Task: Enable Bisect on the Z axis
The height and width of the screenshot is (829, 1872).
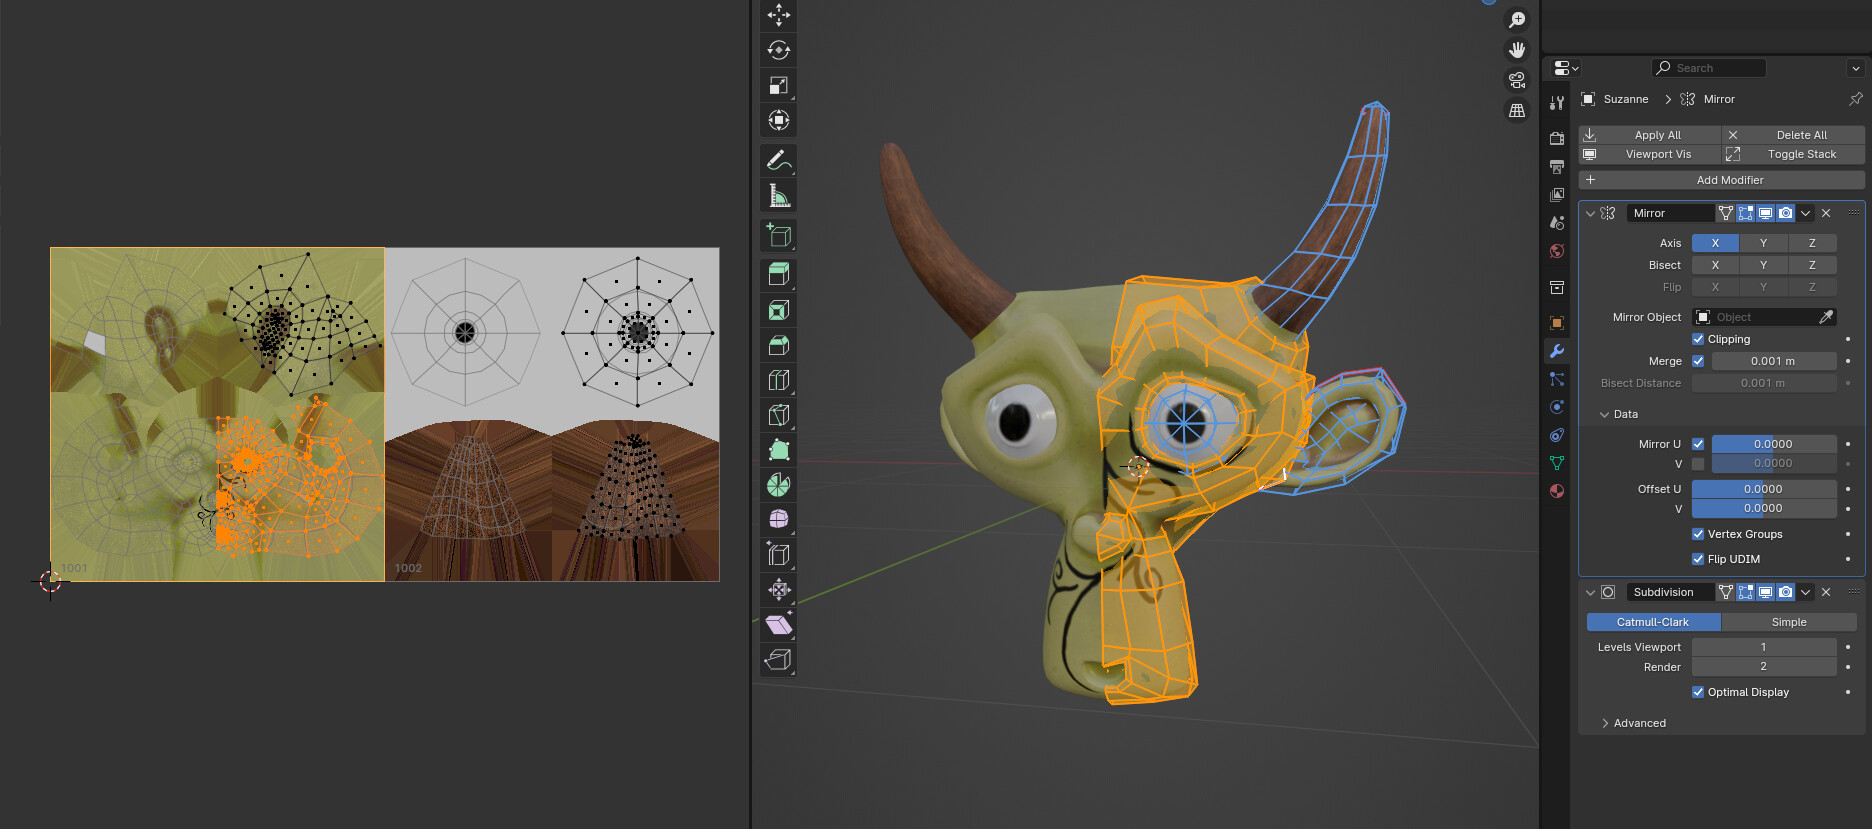Action: [1812, 265]
